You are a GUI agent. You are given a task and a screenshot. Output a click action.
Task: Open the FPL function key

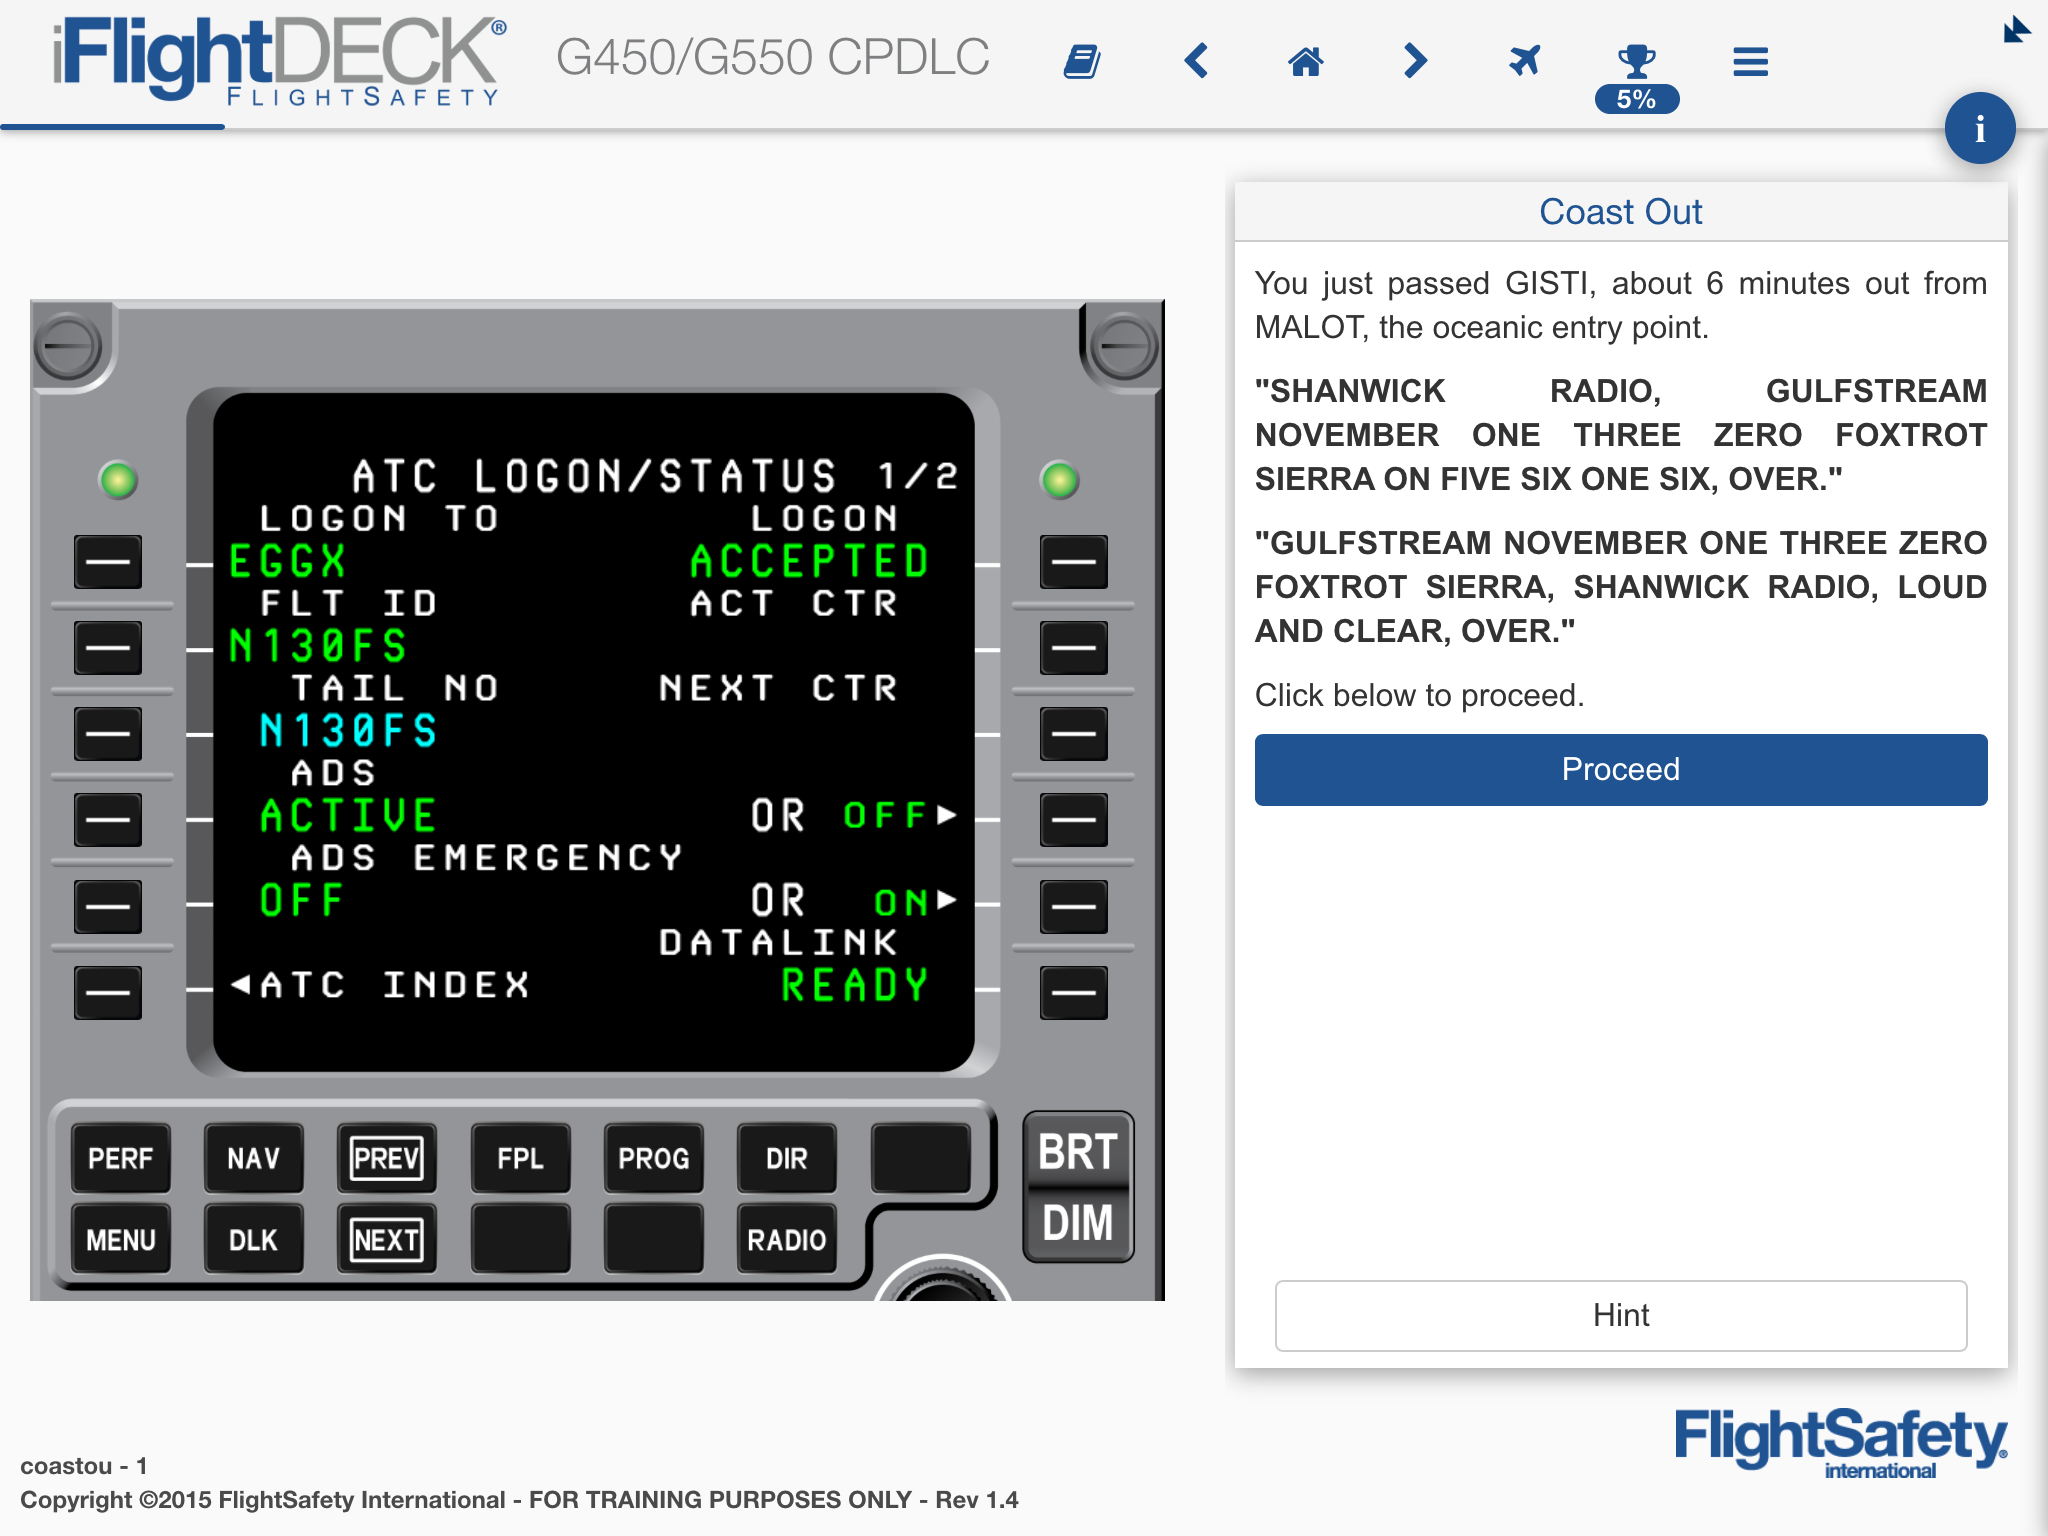coord(520,1158)
